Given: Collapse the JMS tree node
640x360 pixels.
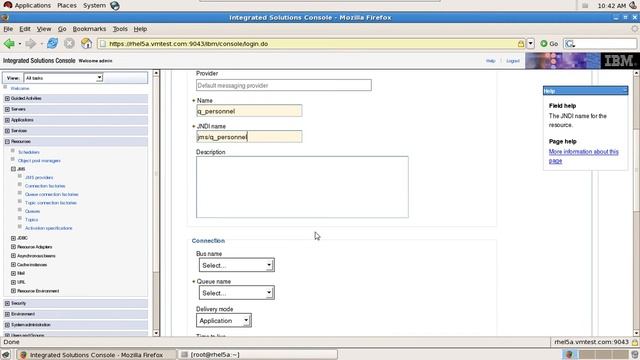Looking at the screenshot, I should click(x=13, y=169).
